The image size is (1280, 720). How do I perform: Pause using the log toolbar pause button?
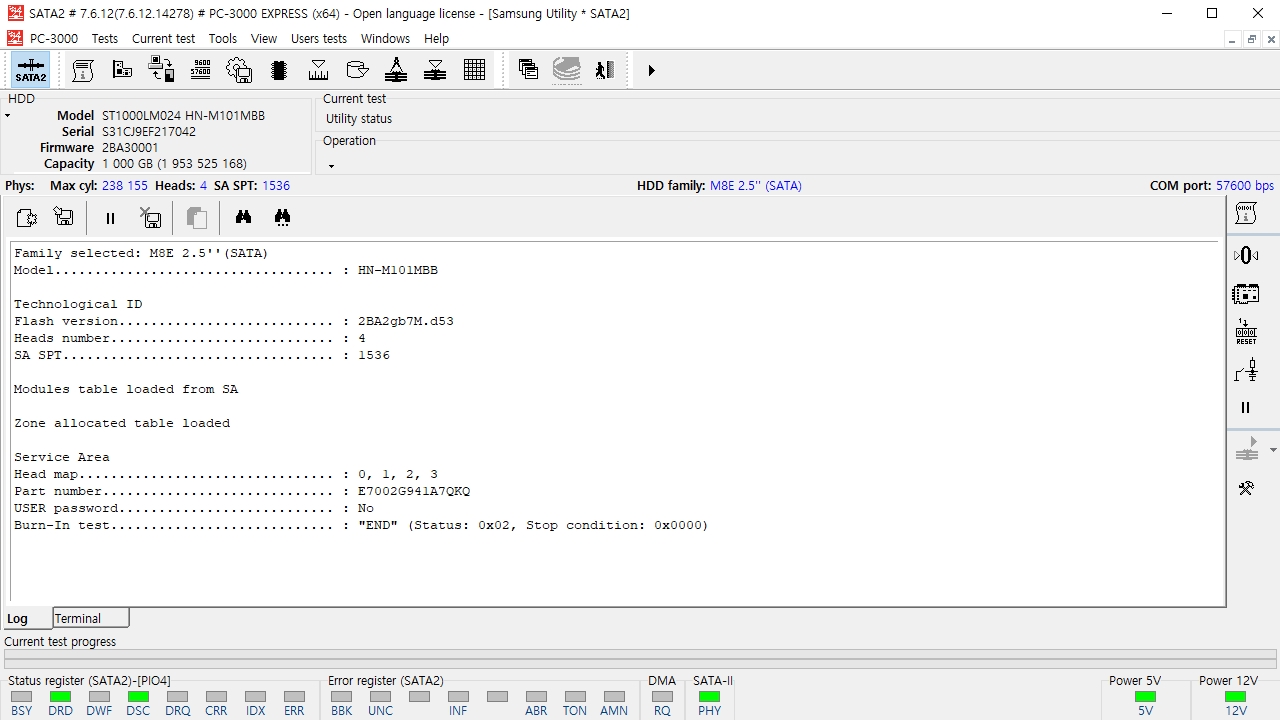click(110, 218)
